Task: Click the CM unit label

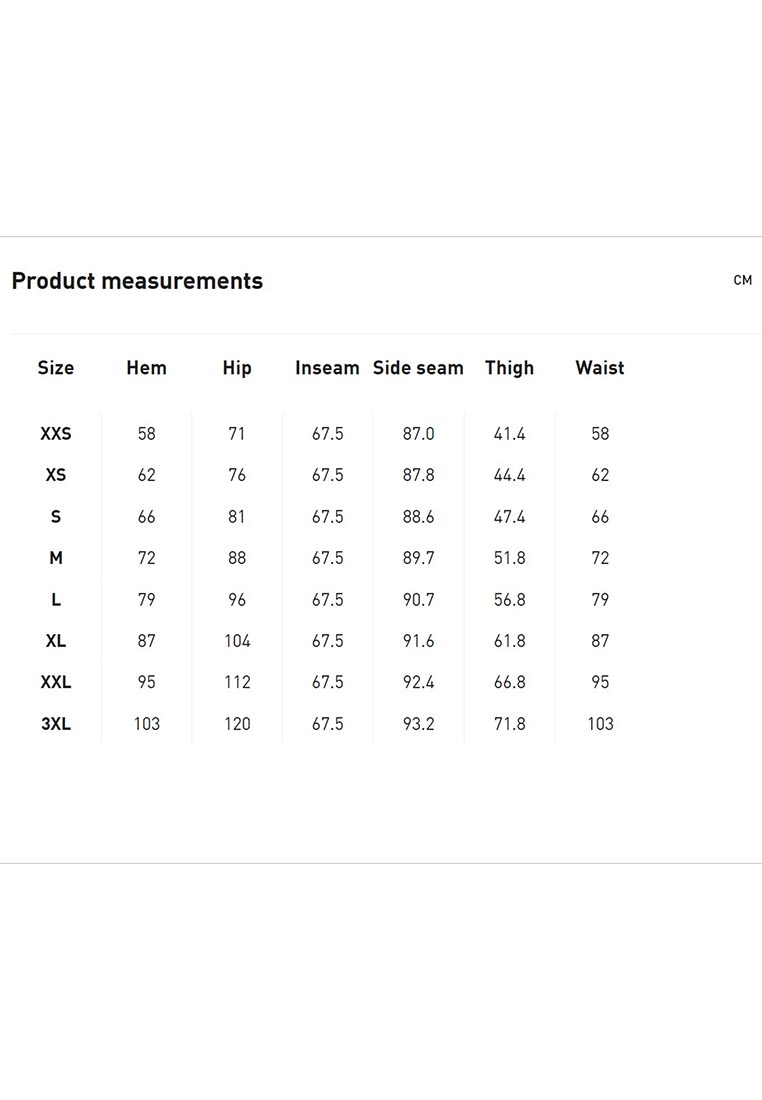Action: (742, 281)
